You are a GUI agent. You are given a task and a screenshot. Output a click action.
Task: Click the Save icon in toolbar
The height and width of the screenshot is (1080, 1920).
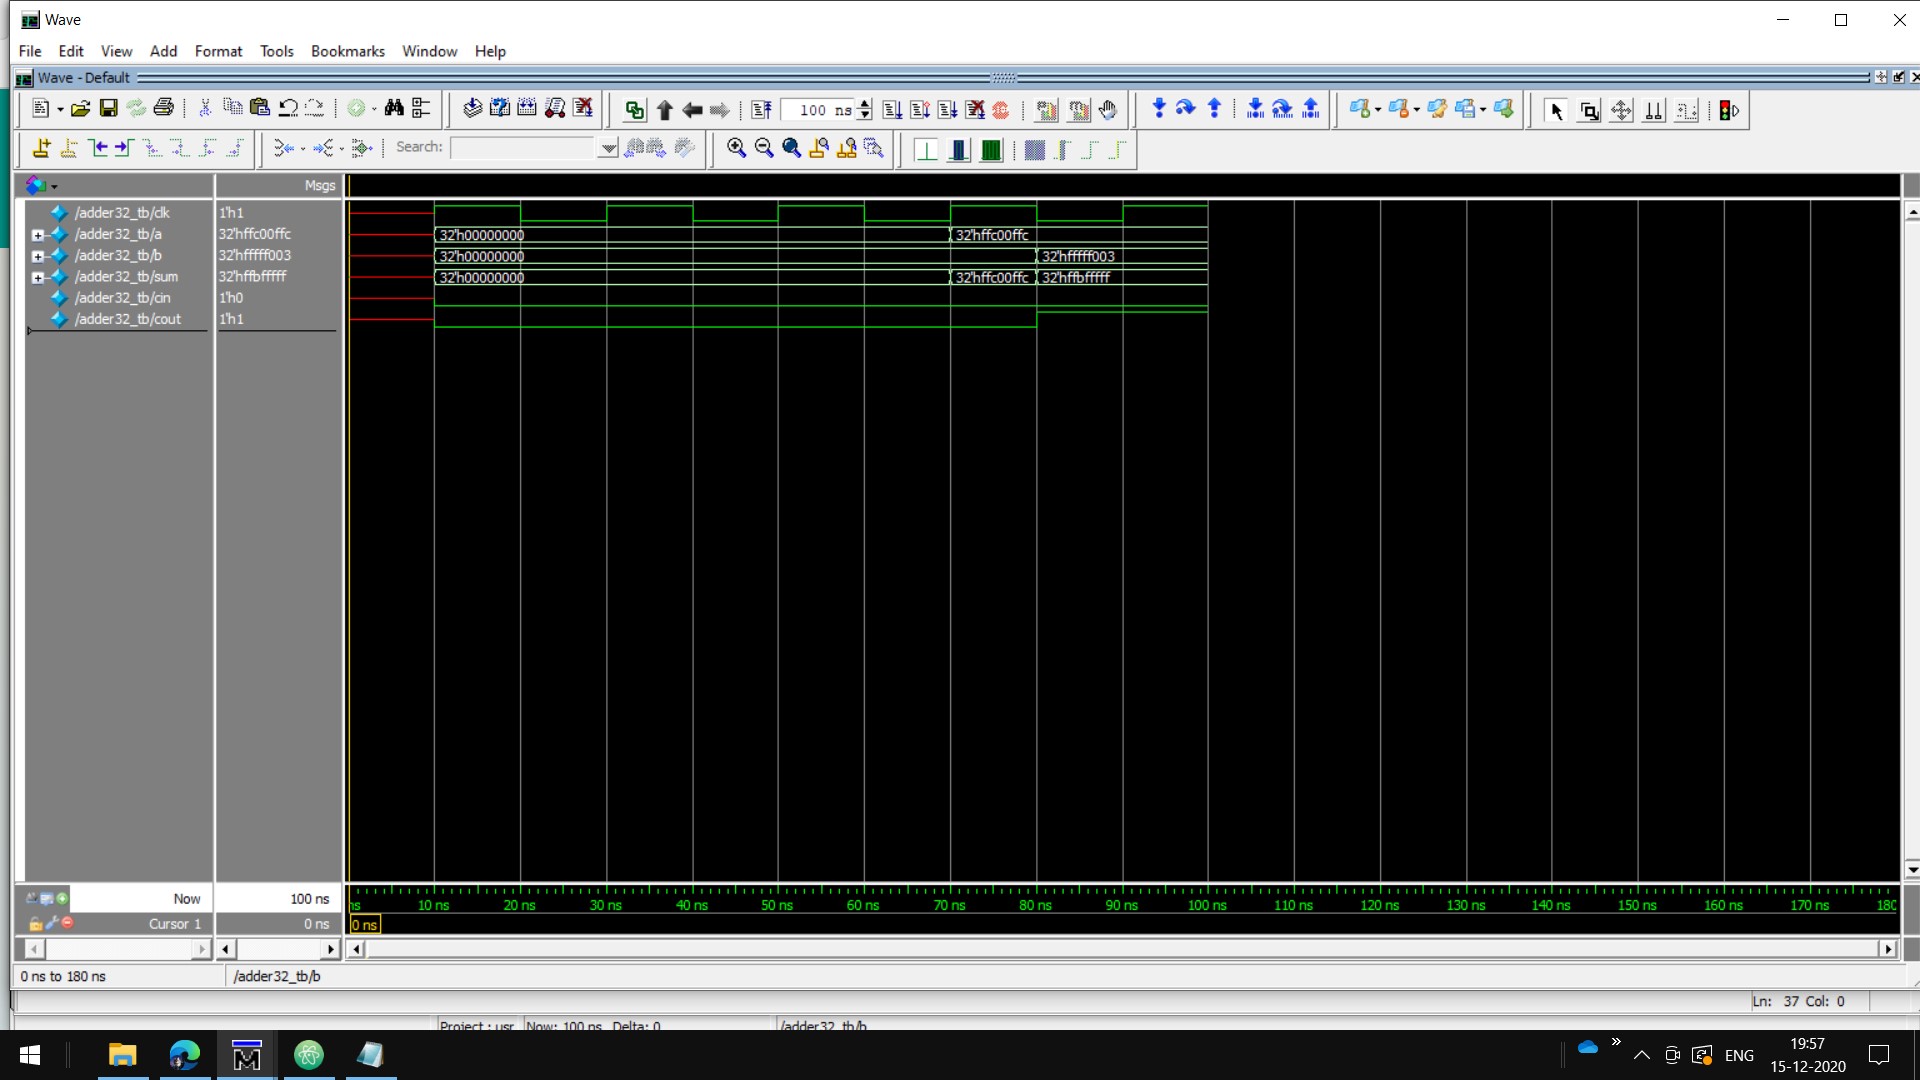(x=109, y=110)
